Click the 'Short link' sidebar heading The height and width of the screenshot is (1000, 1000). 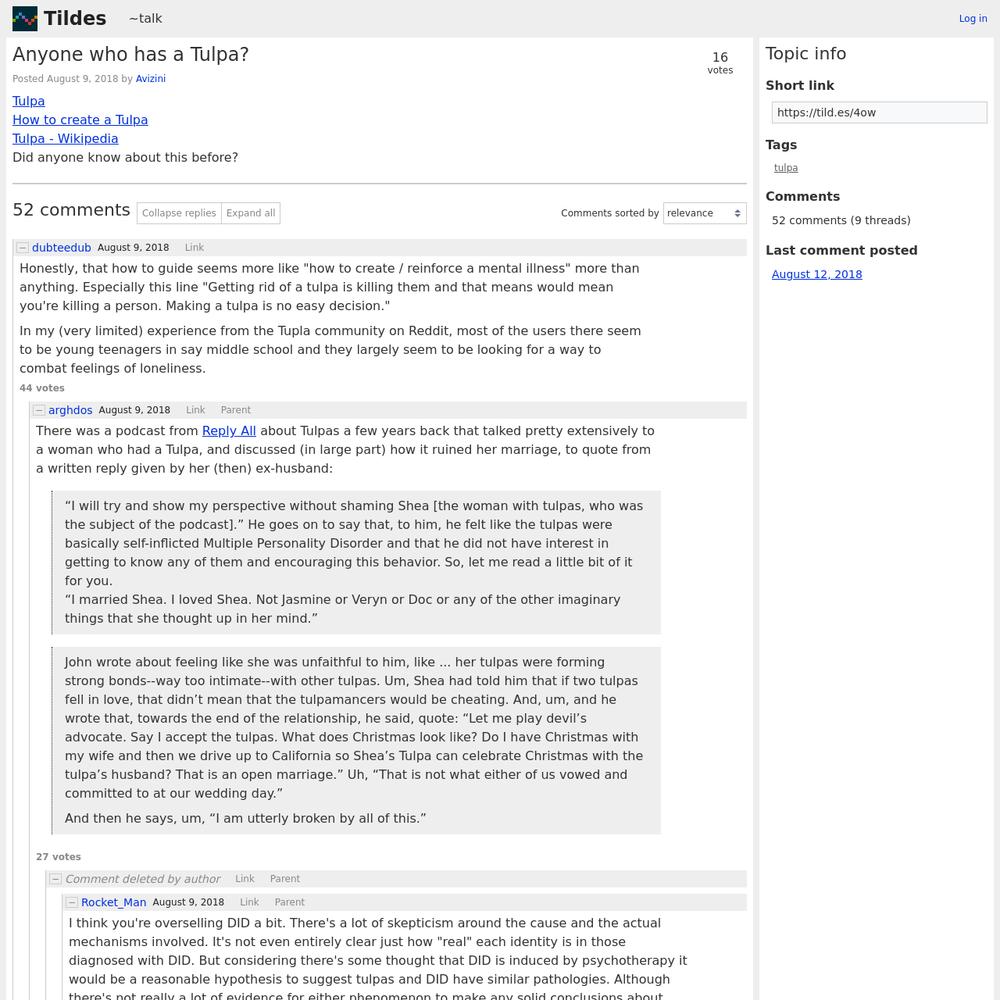800,85
